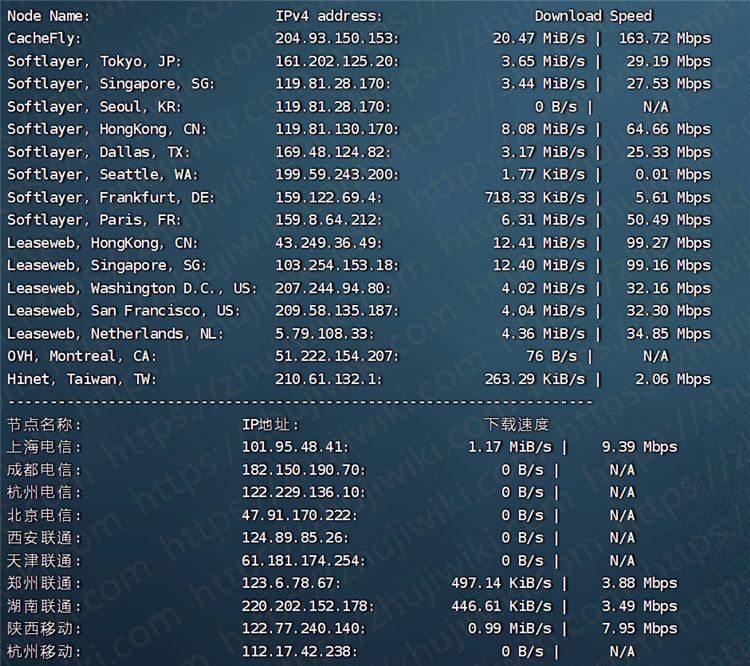750x666 pixels.
Task: Select IP address 43.249.36.49
Action: tap(329, 243)
